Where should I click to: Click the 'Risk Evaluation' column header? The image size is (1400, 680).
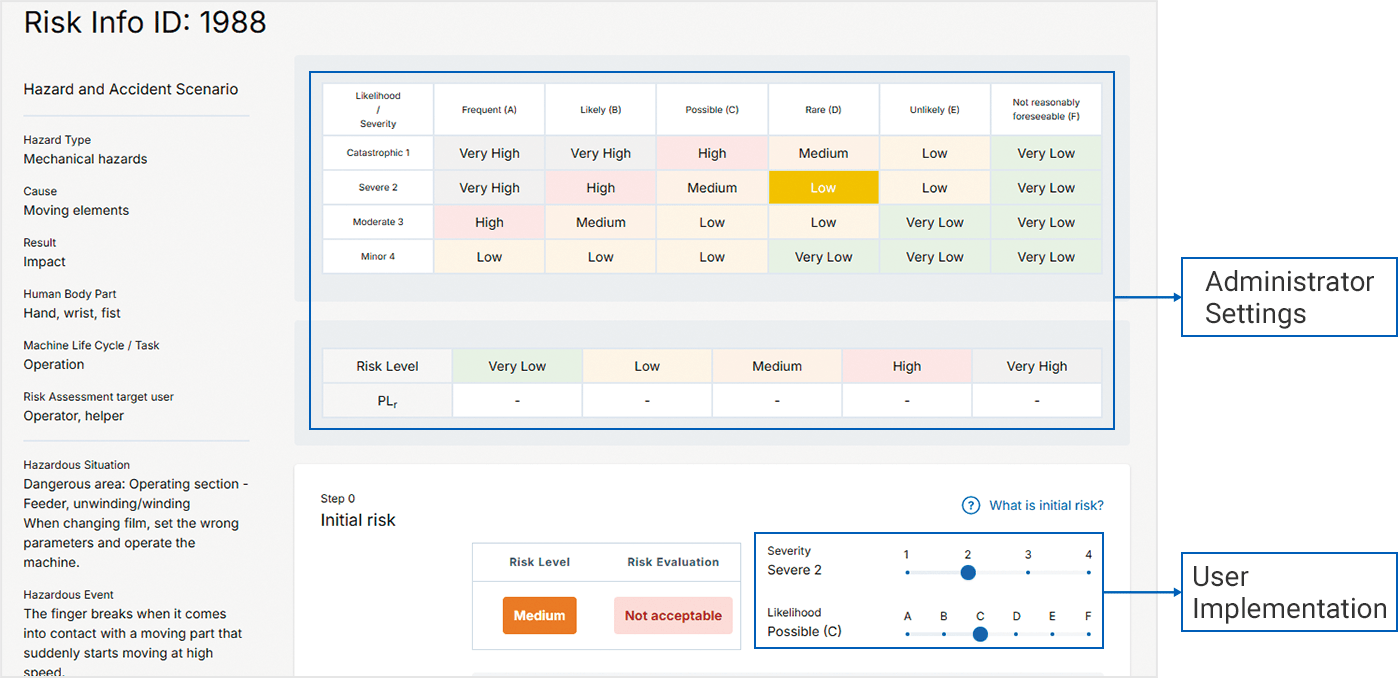[x=673, y=562]
